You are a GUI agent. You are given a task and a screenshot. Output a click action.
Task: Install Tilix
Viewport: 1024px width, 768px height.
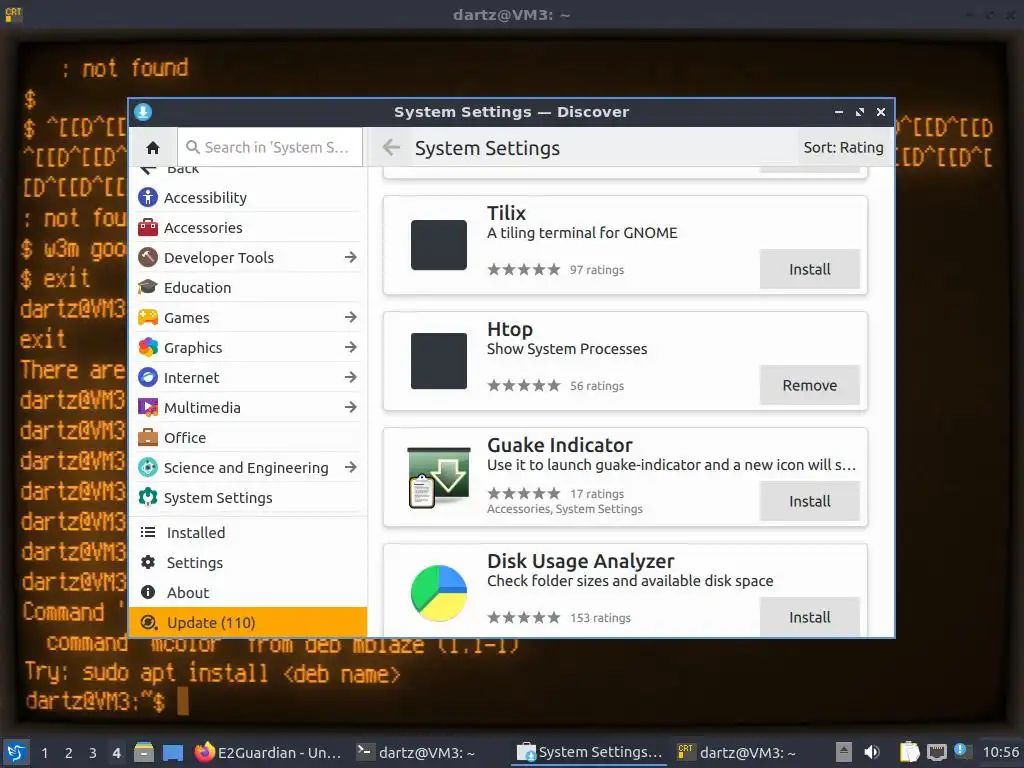809,269
